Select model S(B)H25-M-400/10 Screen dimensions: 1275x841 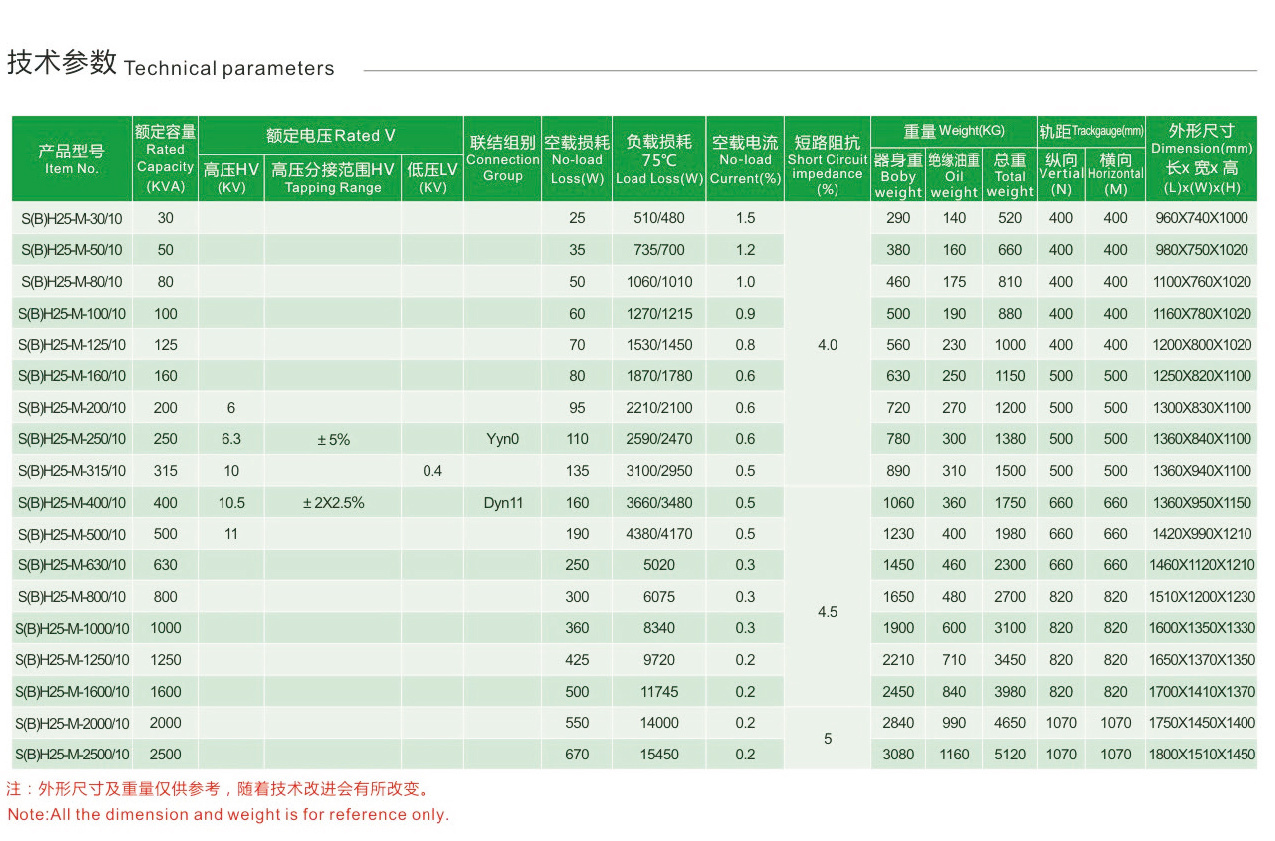(x=72, y=503)
